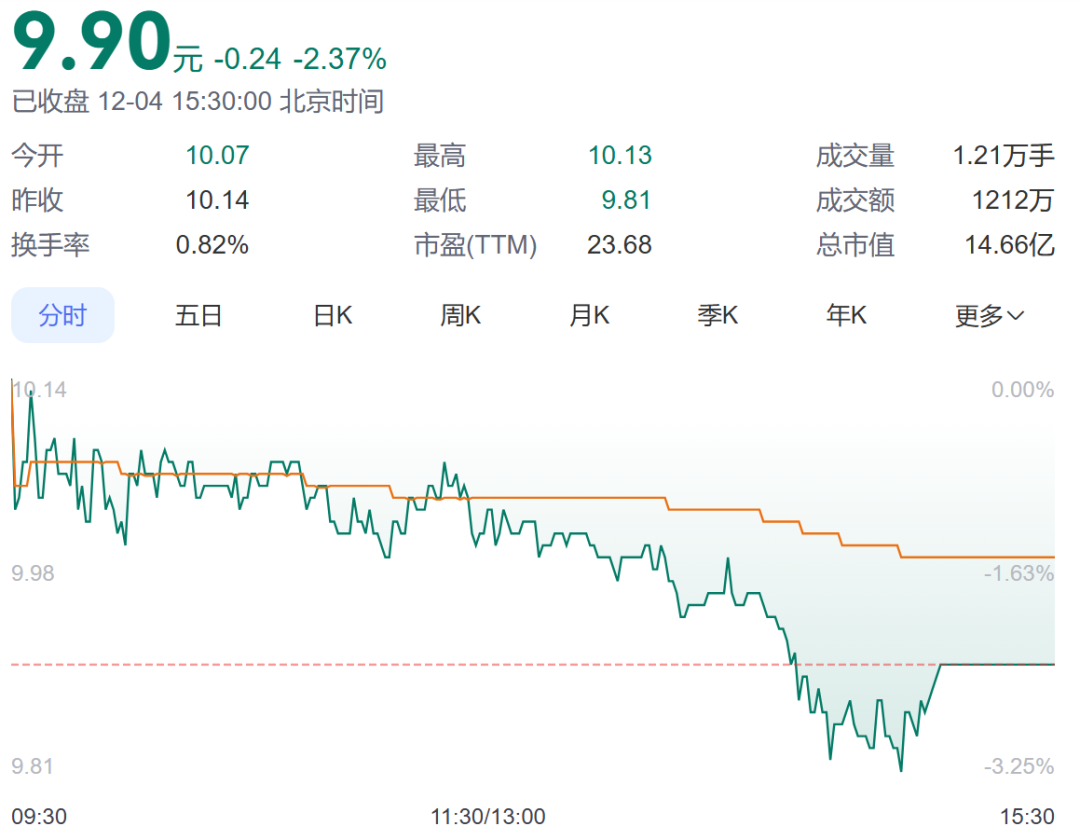1080x840 pixels.
Task: Open the 日K candlestick tab
Action: pos(332,316)
